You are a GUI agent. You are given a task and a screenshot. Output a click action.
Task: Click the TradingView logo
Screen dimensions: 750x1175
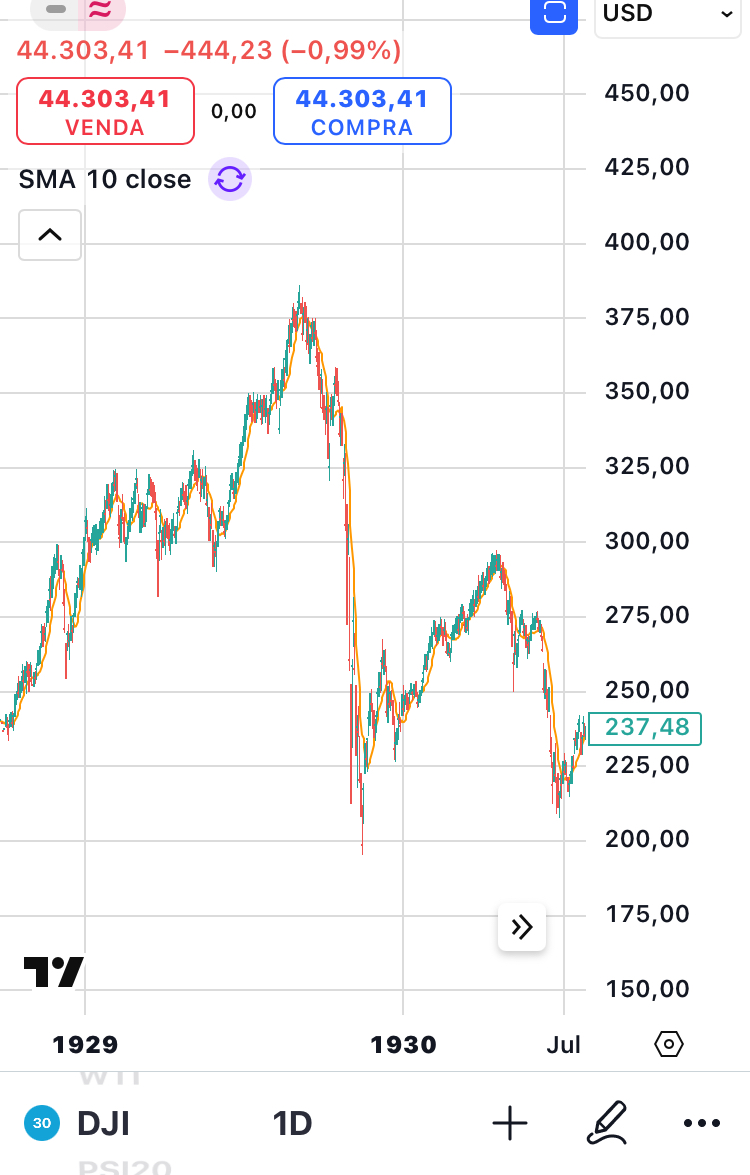54,972
